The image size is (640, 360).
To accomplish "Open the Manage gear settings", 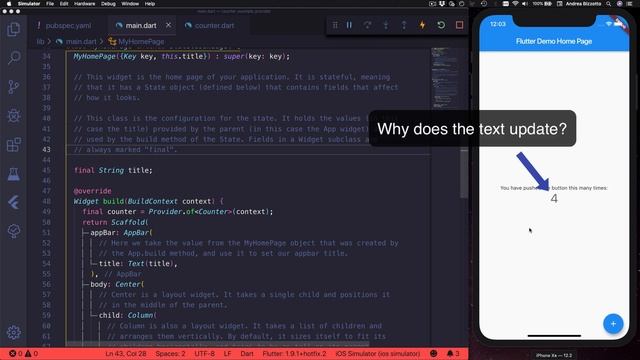I will coord(13,332).
